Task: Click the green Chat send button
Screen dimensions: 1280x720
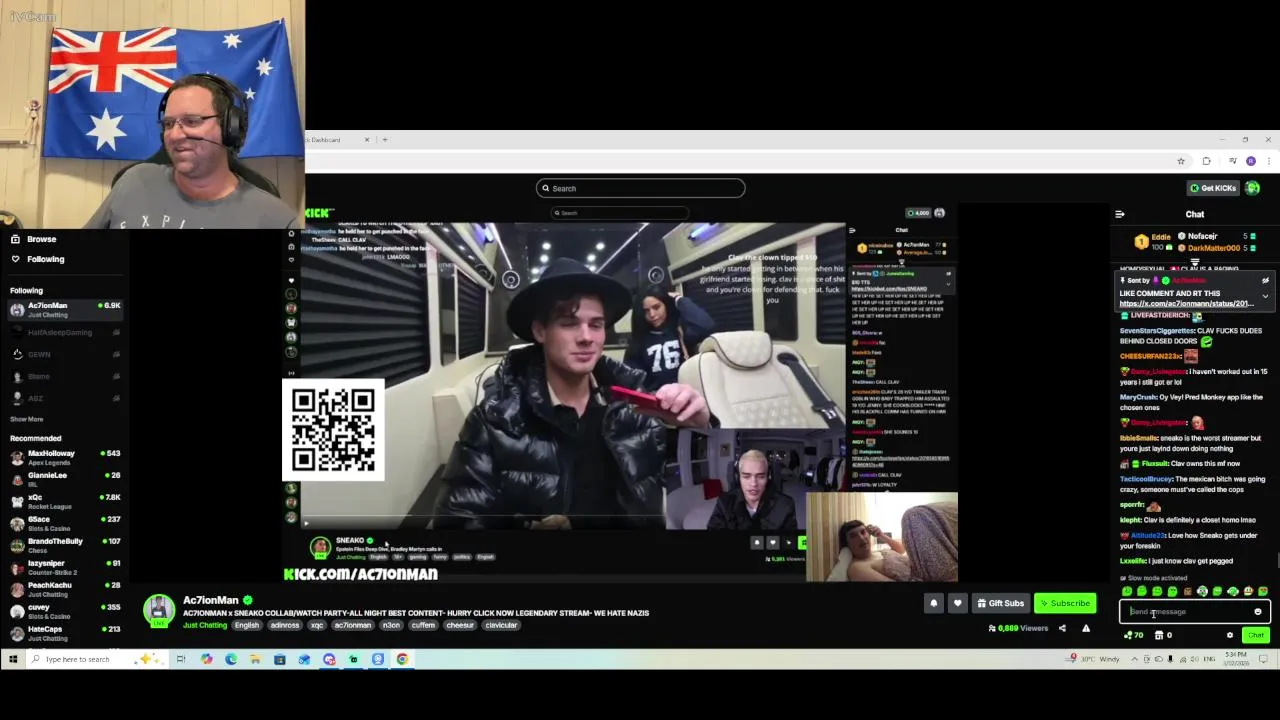Action: click(x=1256, y=635)
